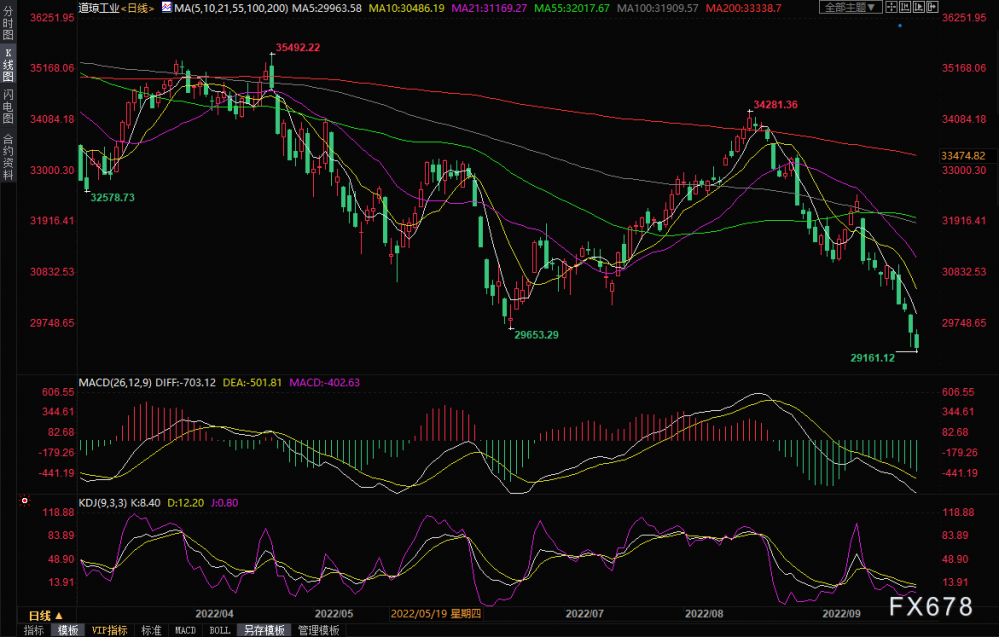Click the blue dot marker near top right
This screenshot has height=637, width=999.
pyautogui.click(x=900, y=26)
